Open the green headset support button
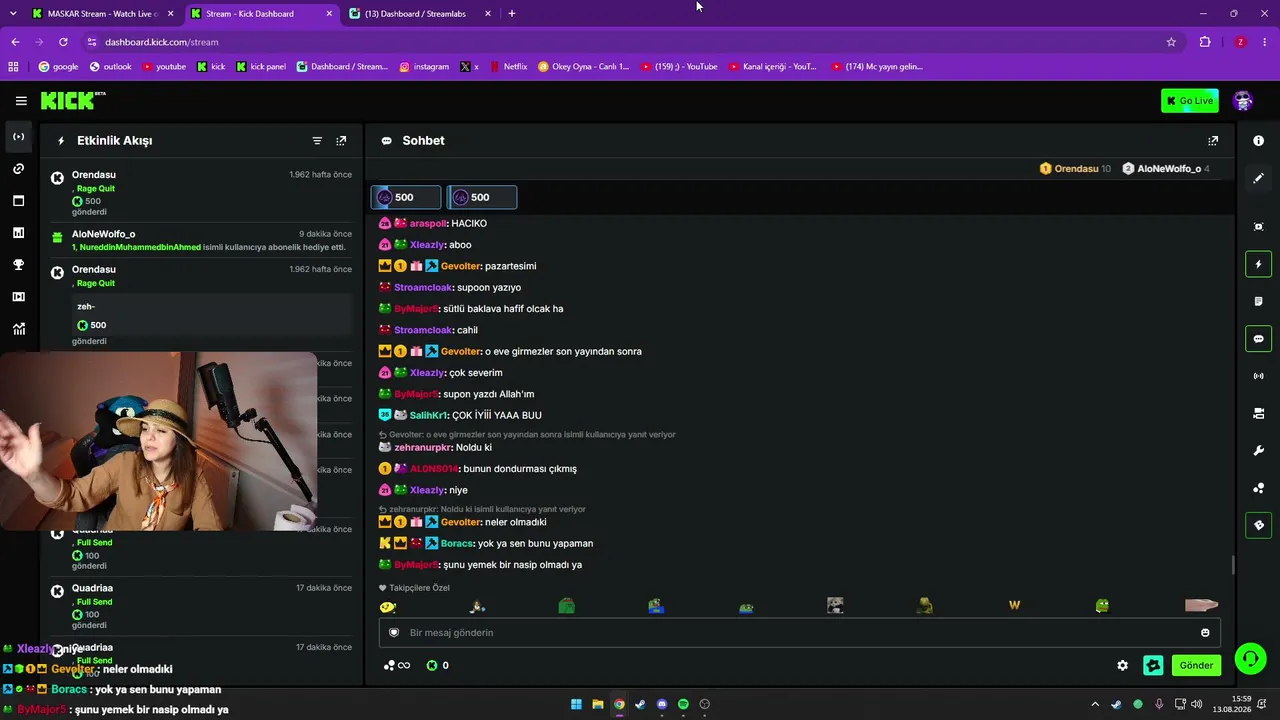Screen dimensions: 1280x720 pos(1250,659)
